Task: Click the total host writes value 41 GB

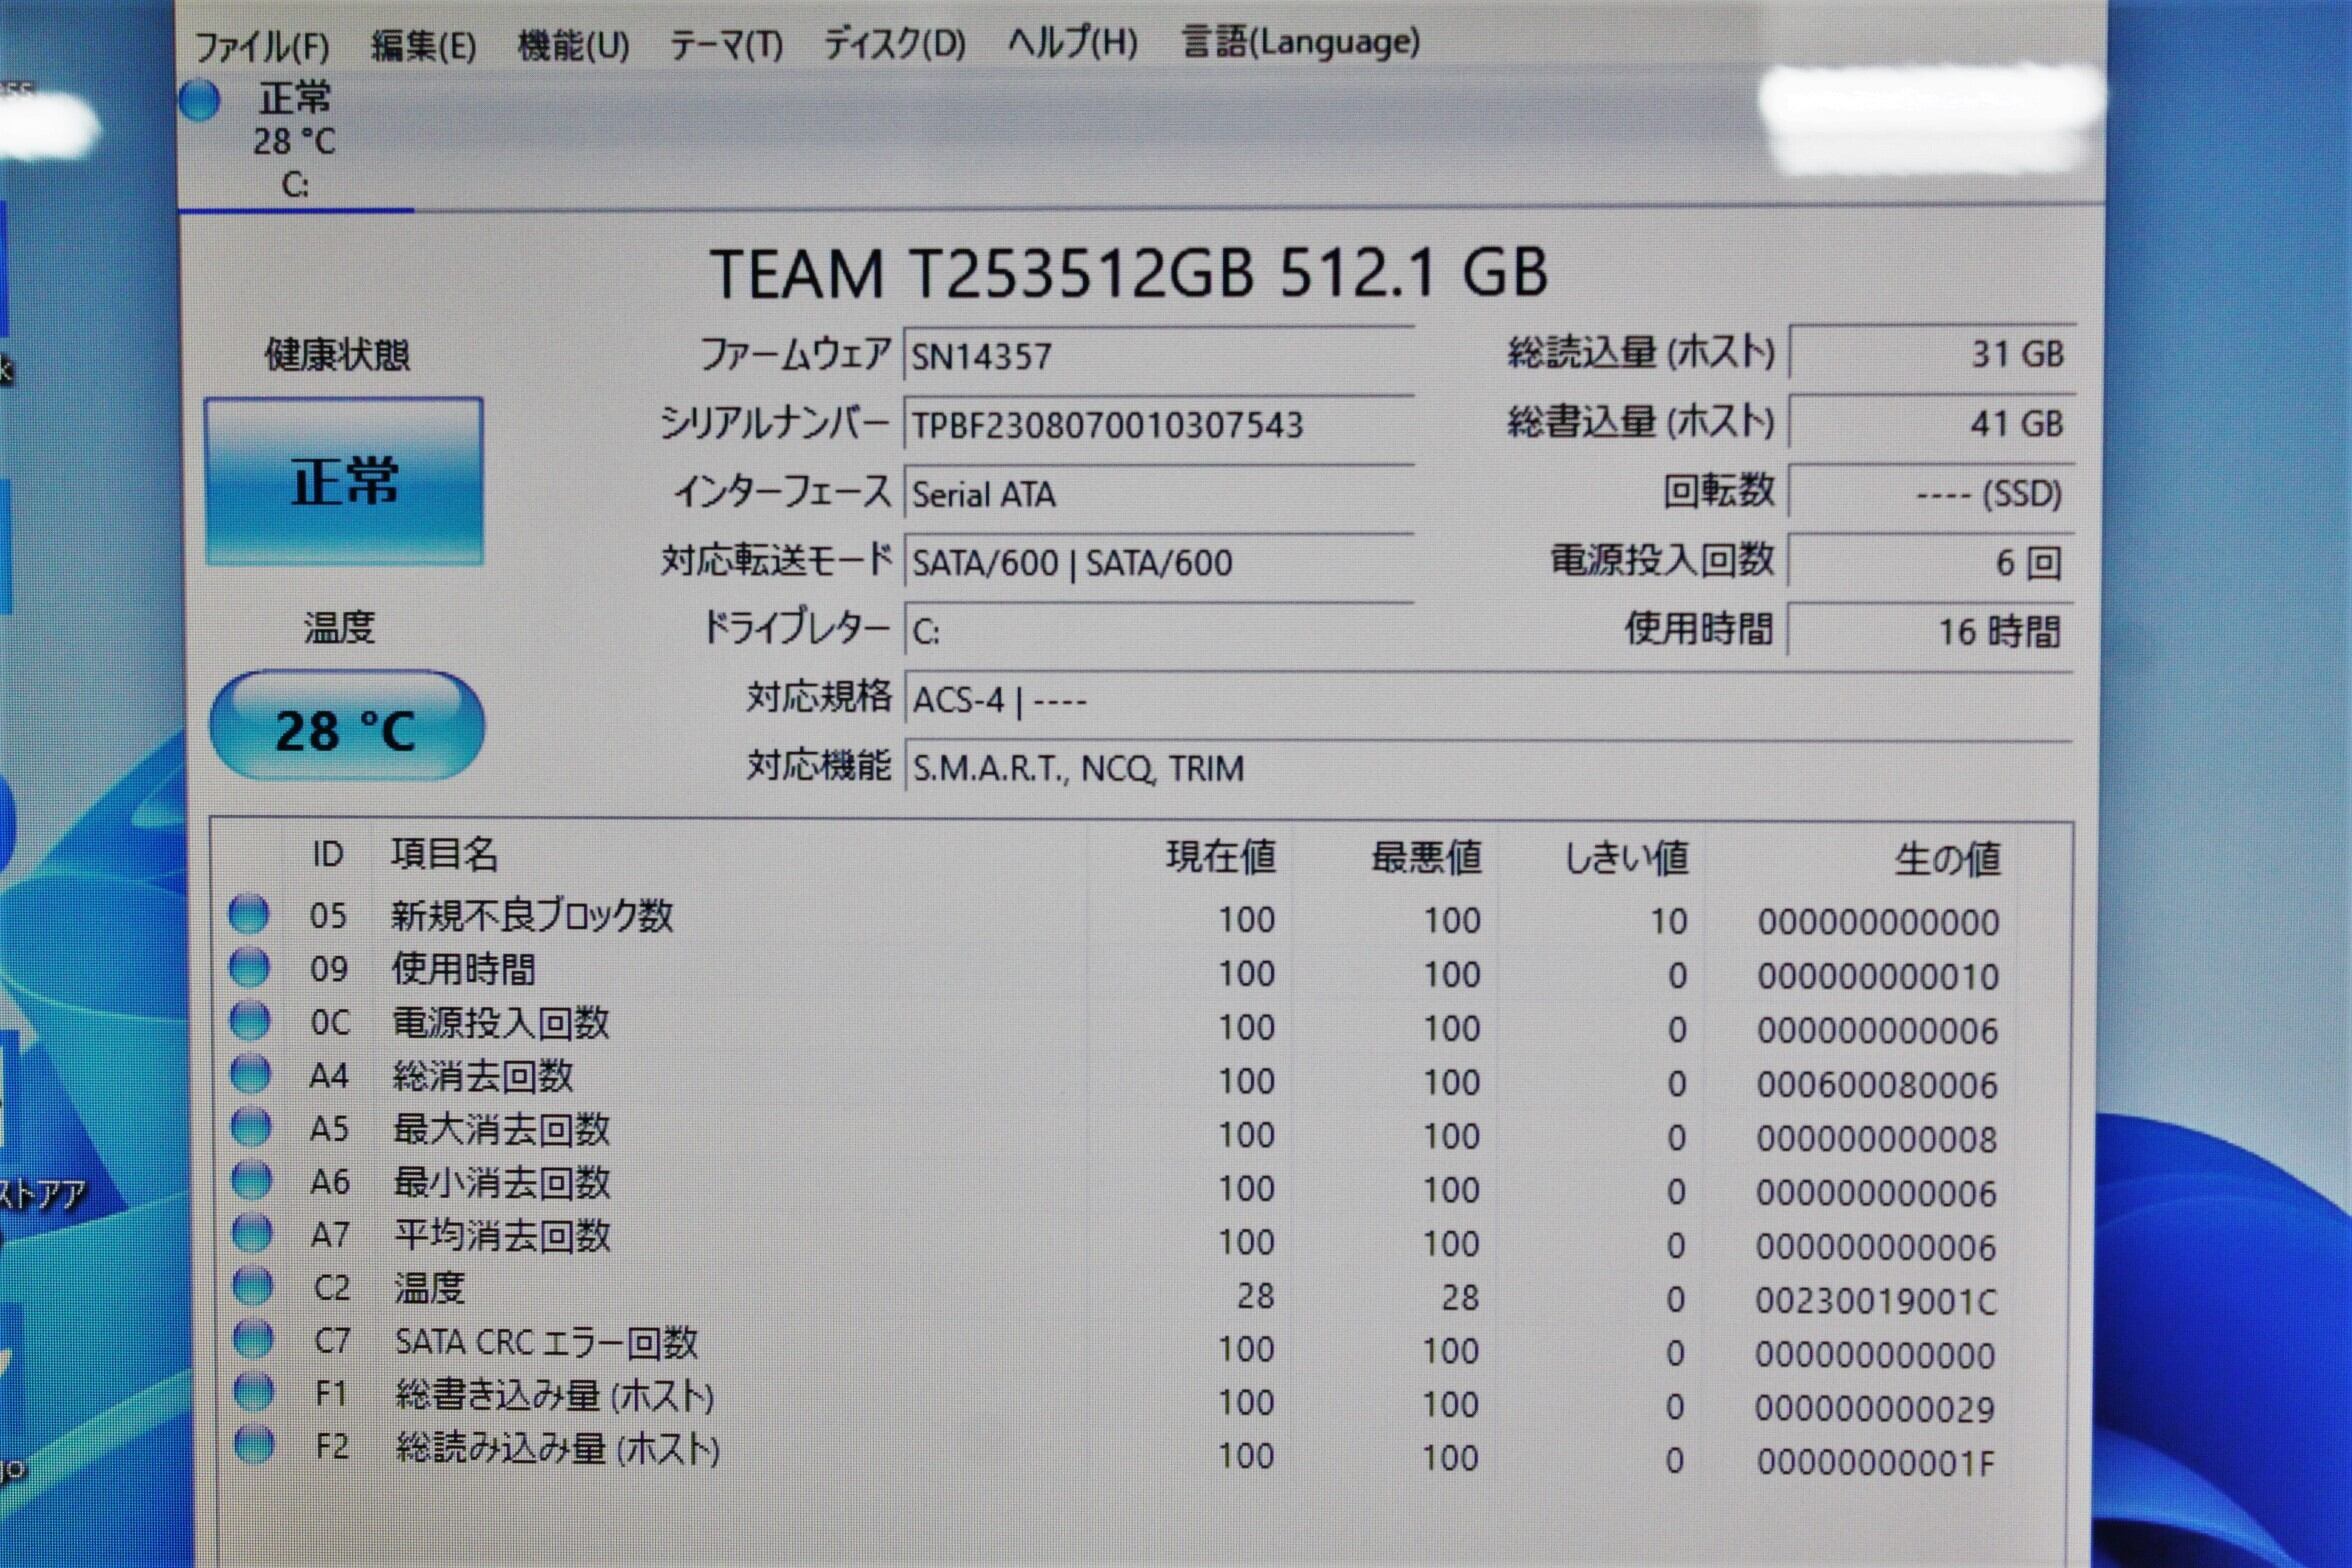Action: (x=1932, y=424)
